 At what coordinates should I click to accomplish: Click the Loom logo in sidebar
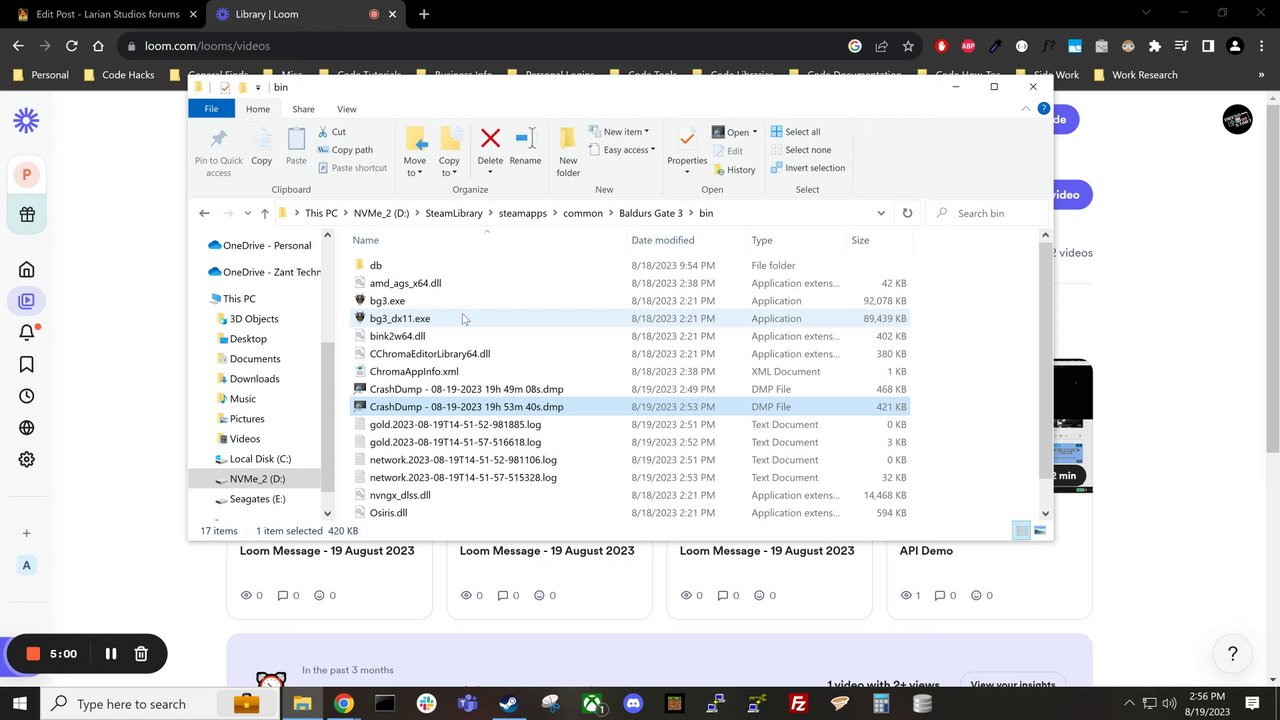click(x=27, y=121)
